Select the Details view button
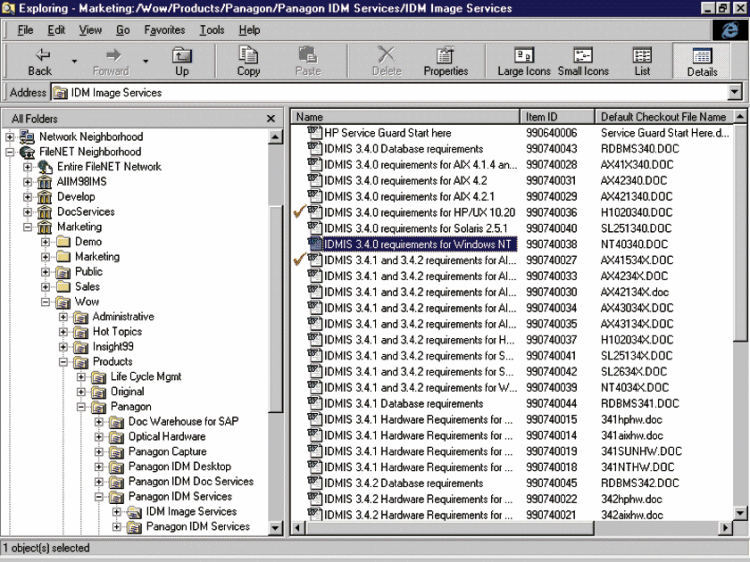 click(702, 62)
